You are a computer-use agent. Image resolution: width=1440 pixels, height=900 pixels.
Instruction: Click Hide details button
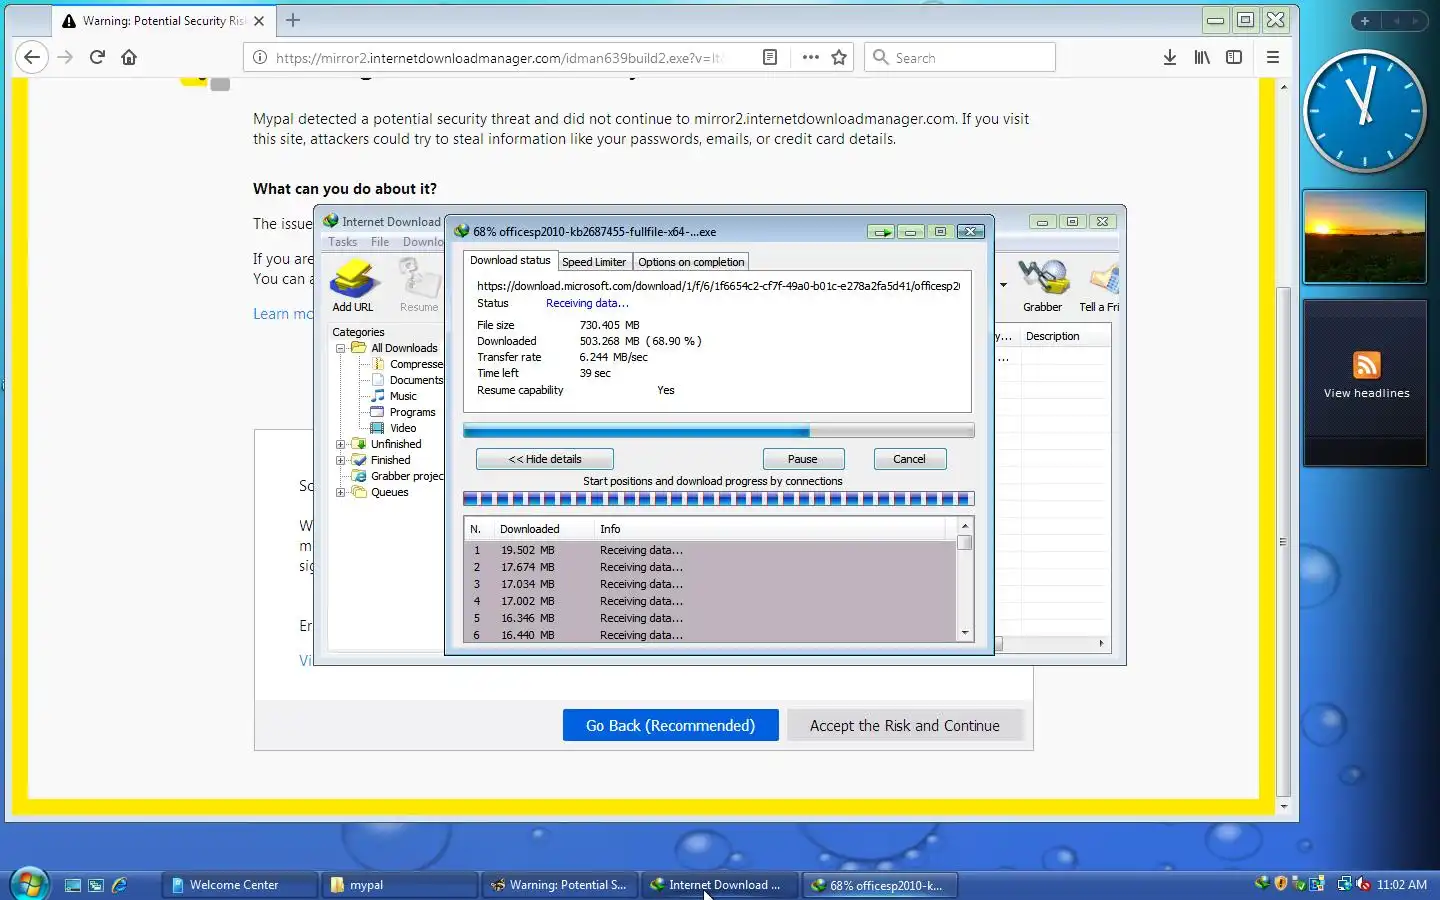pos(545,459)
